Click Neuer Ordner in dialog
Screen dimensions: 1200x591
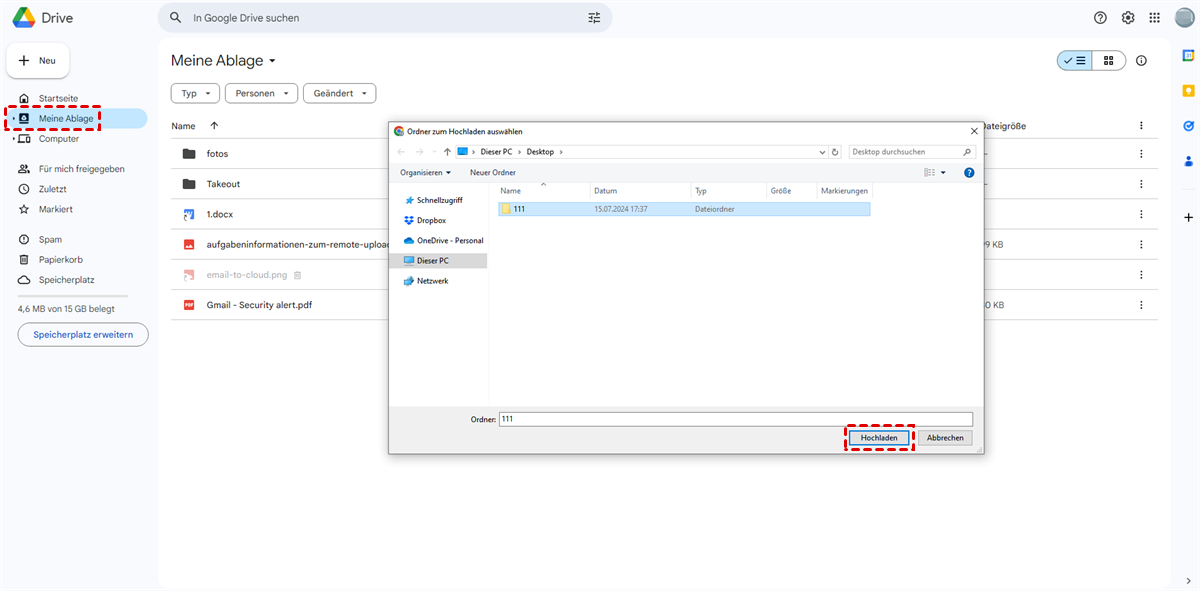493,172
